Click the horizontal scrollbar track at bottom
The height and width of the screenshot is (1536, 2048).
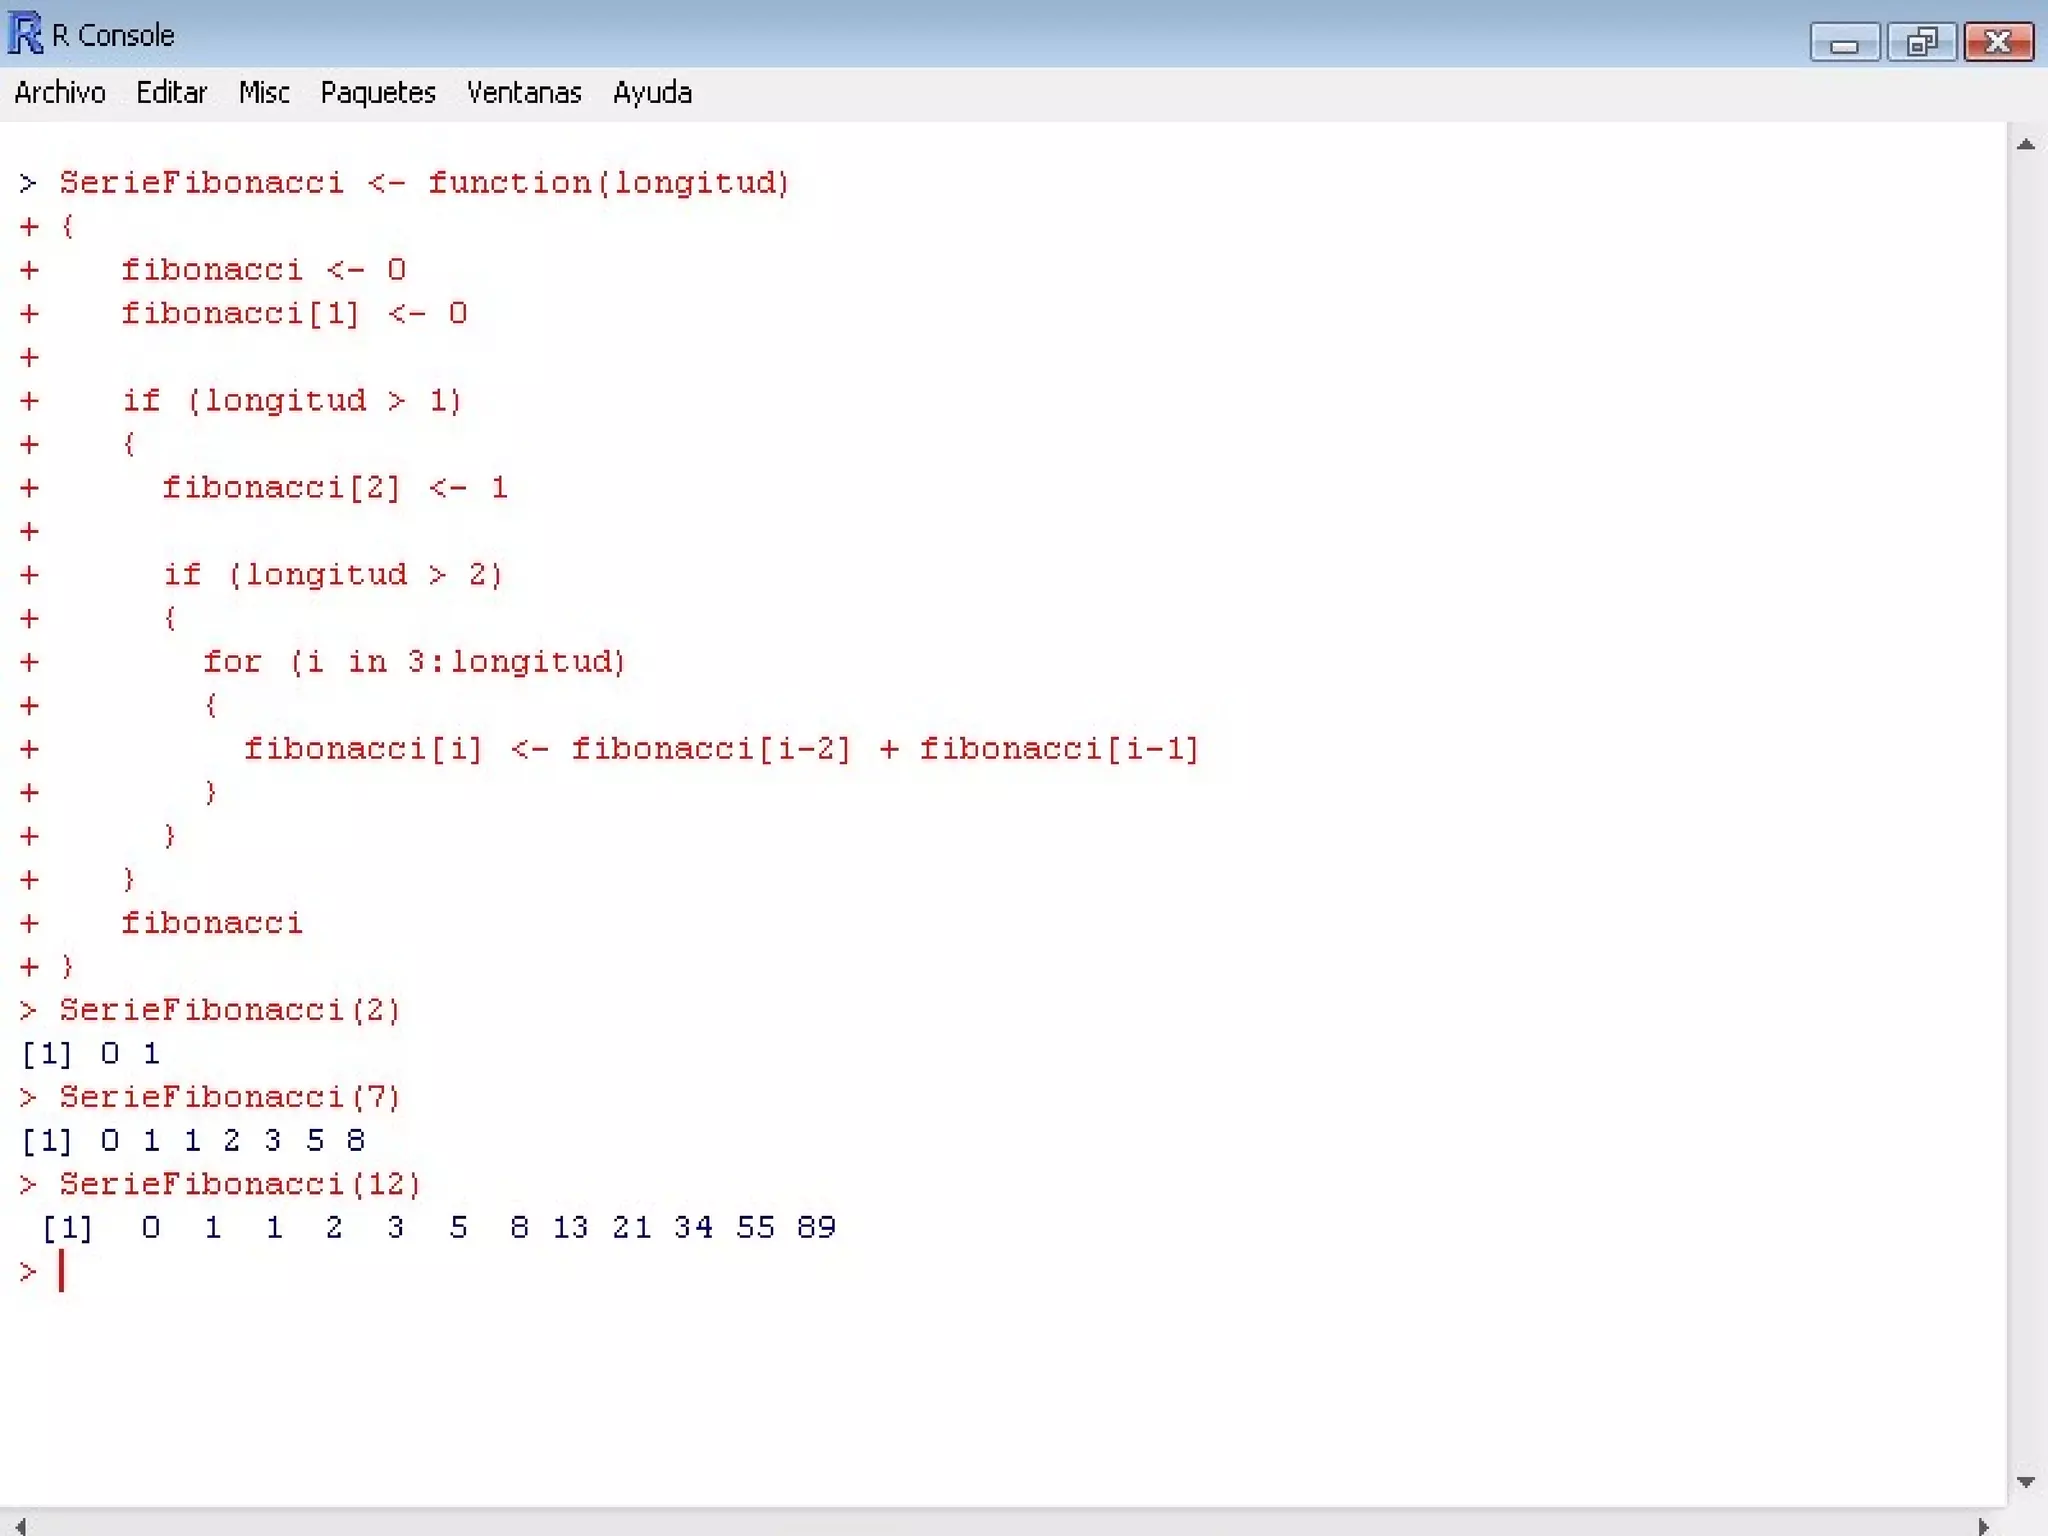pos(1000,1526)
